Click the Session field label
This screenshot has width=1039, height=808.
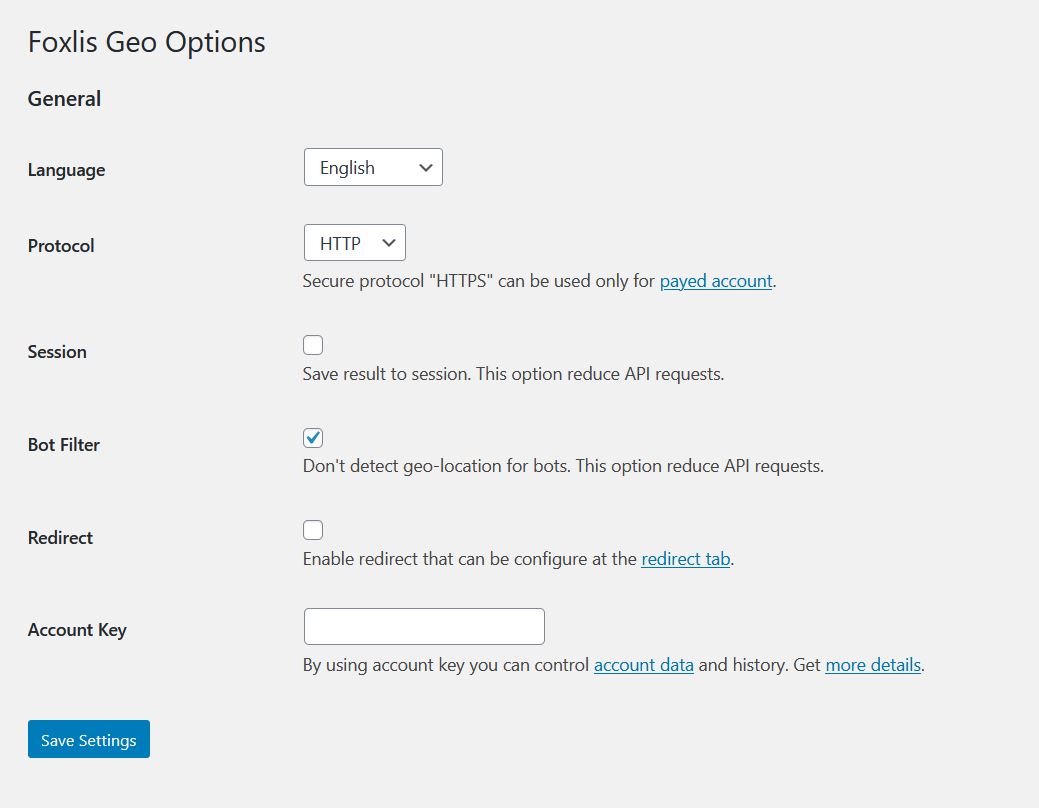[x=57, y=352]
